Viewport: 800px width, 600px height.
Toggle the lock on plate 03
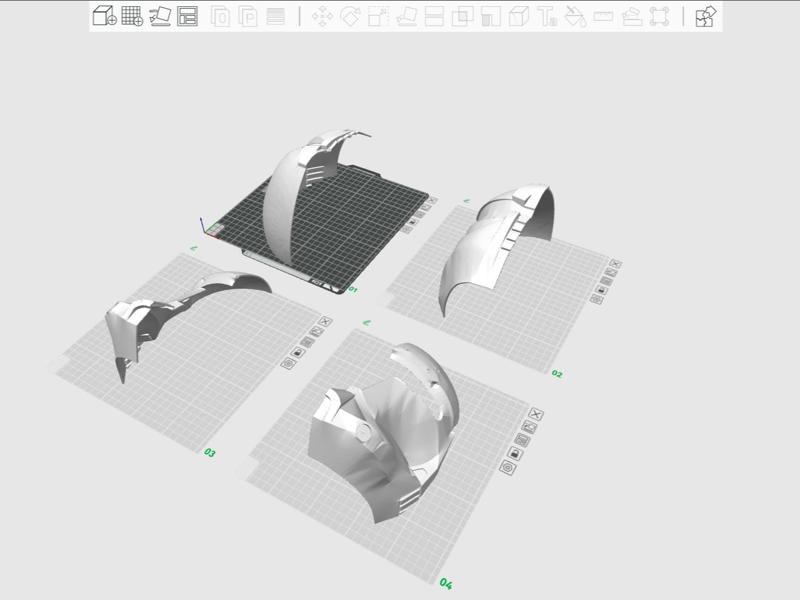[297, 353]
